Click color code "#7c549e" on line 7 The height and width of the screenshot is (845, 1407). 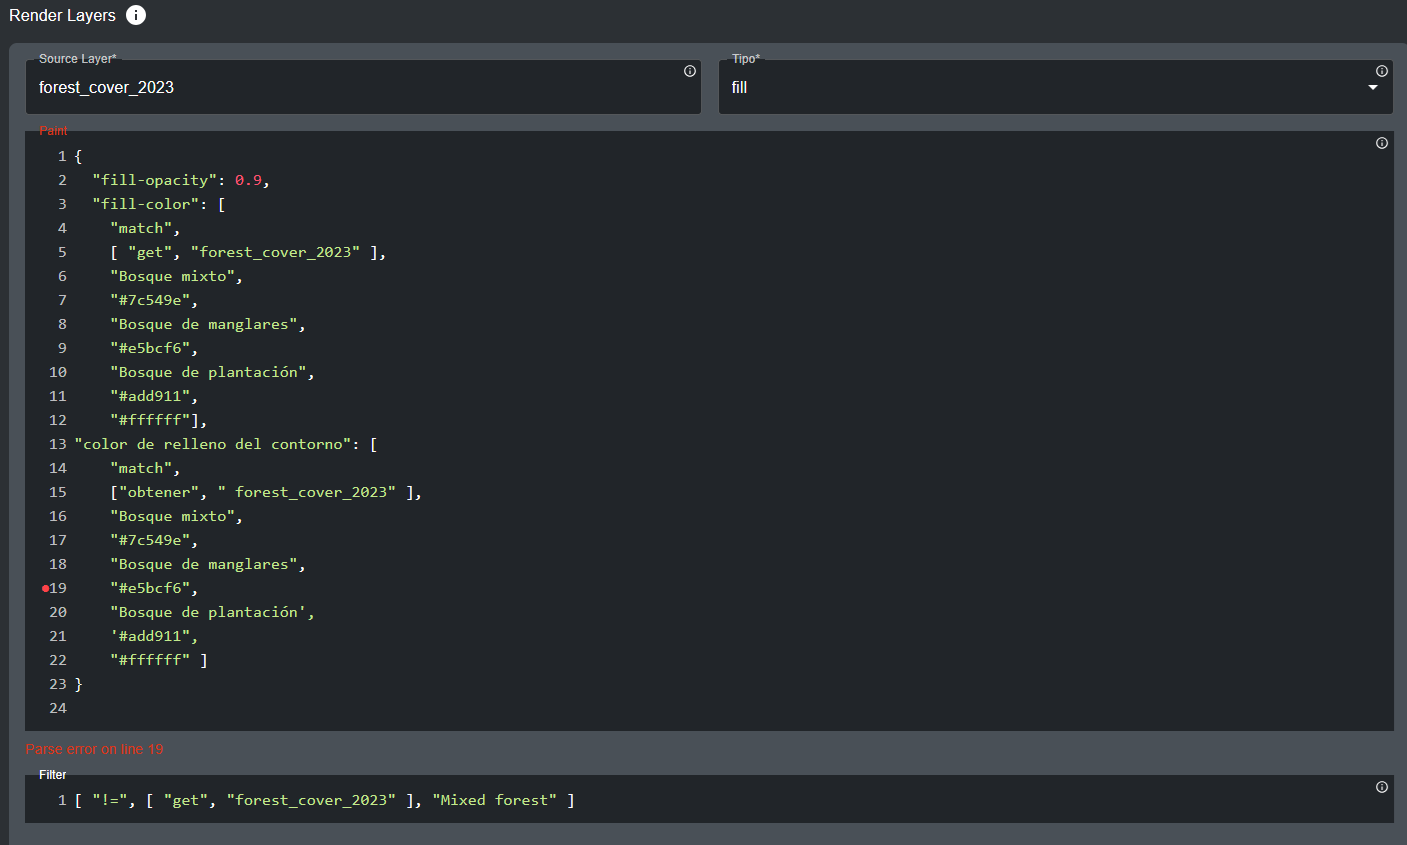tap(150, 300)
